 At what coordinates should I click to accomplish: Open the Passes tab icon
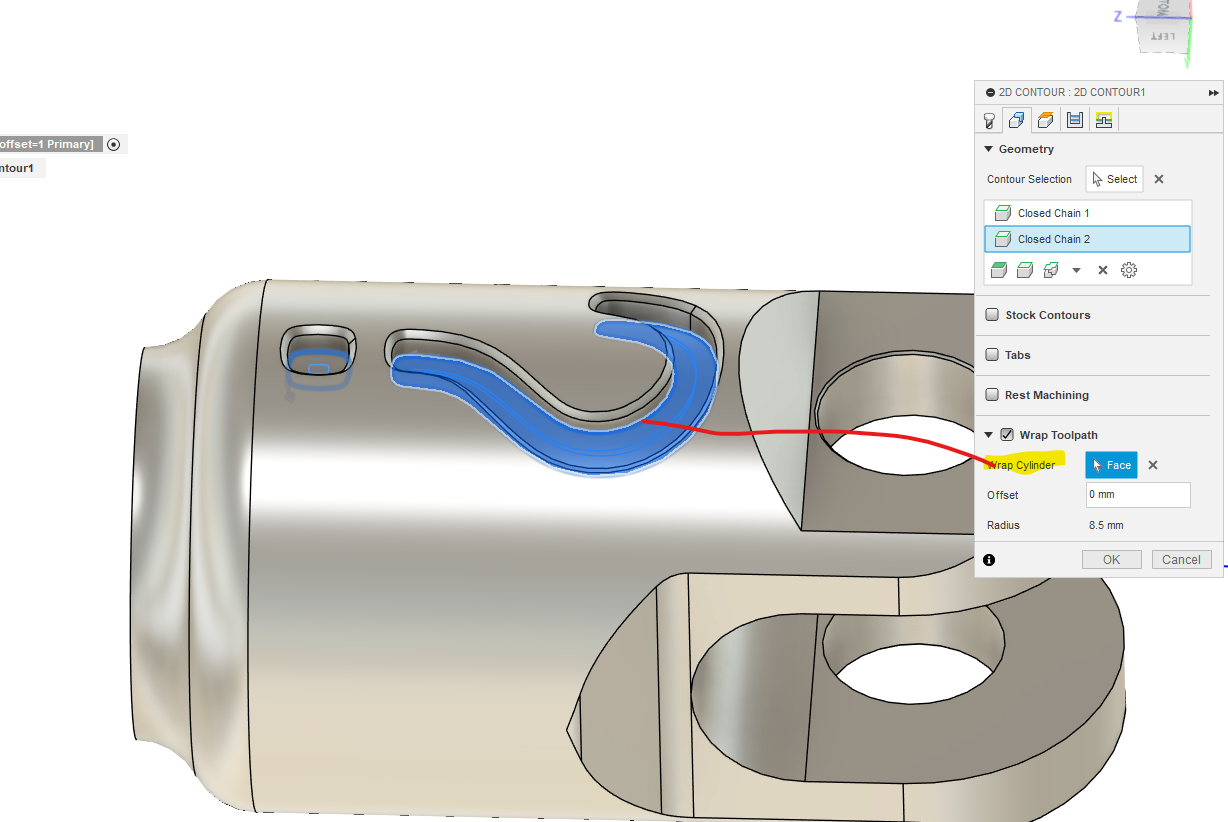pos(1075,120)
